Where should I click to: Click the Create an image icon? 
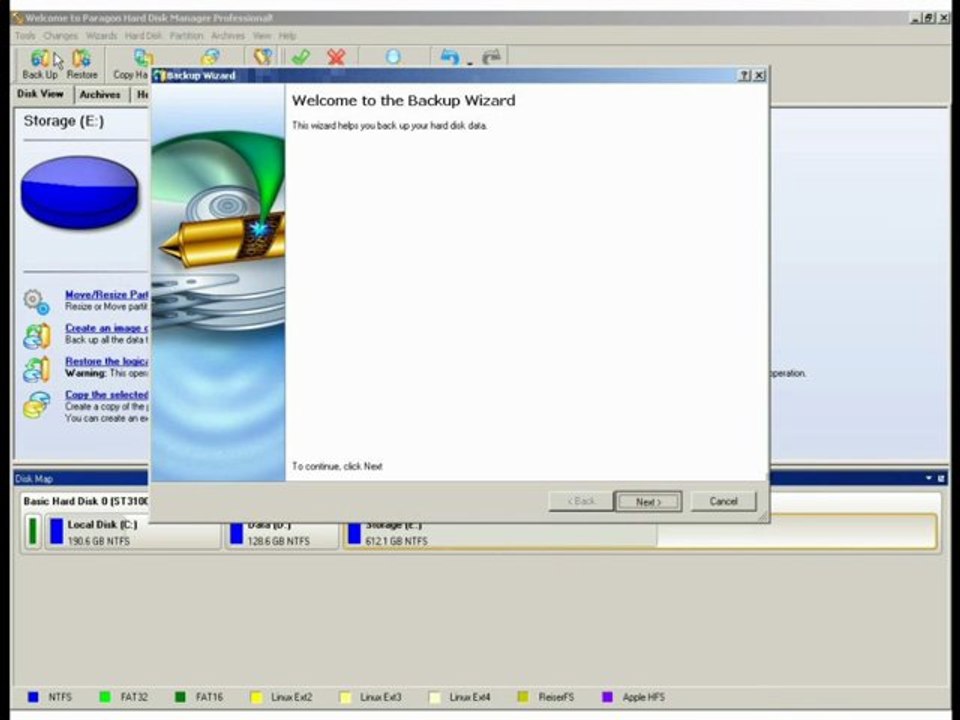point(36,336)
